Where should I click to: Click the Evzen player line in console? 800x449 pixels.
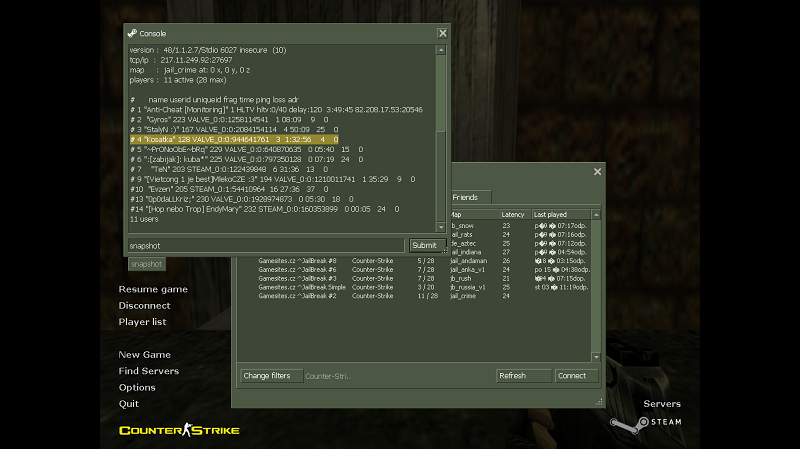(x=229, y=189)
